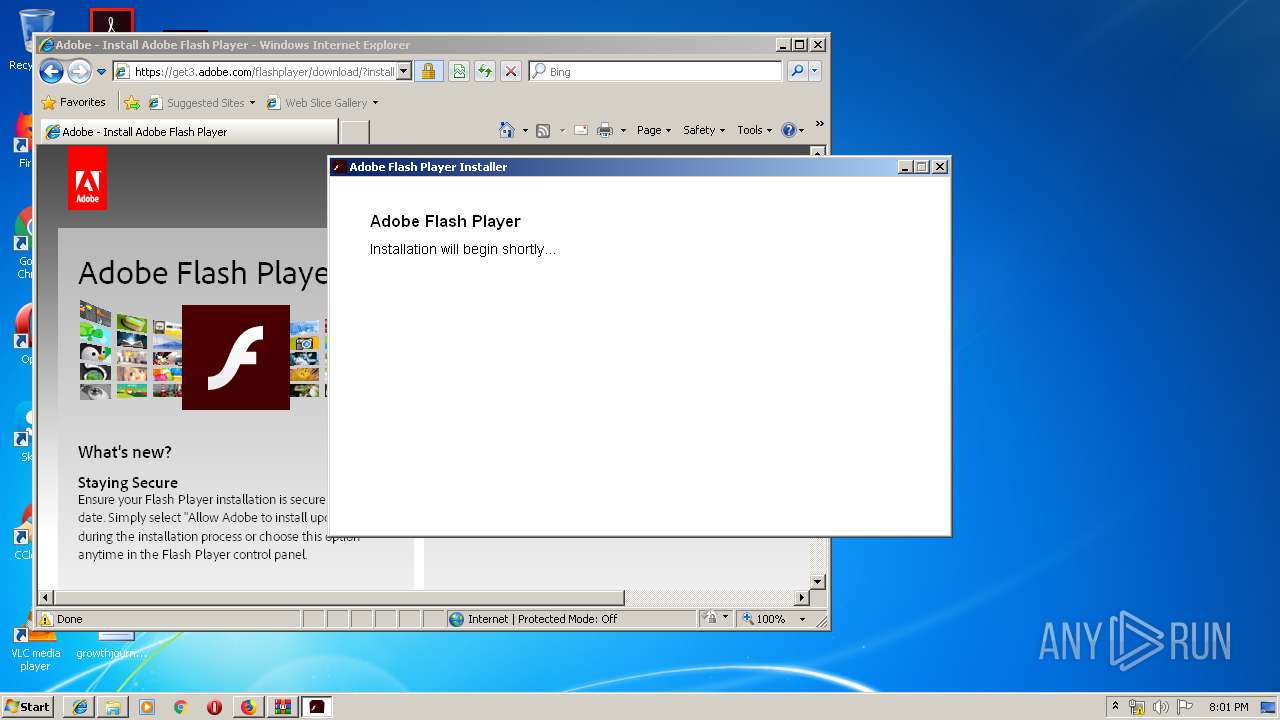
Task: Click the IE Forward arrow button
Action: point(79,71)
